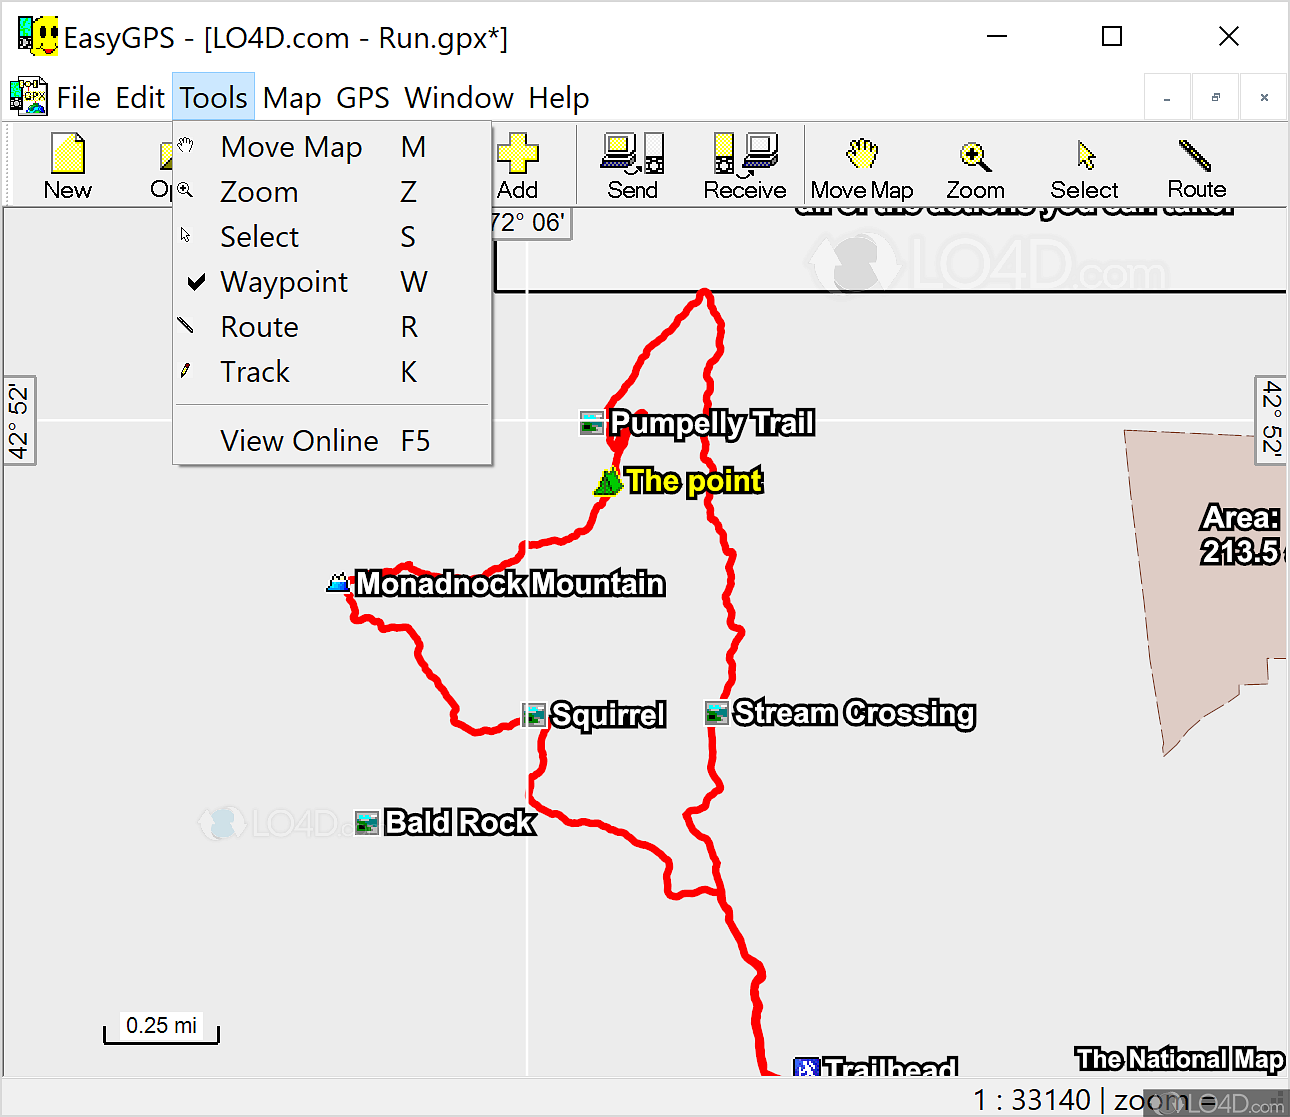This screenshot has width=1290, height=1117.
Task: Choose Route from the Tools menu
Action: (332, 327)
